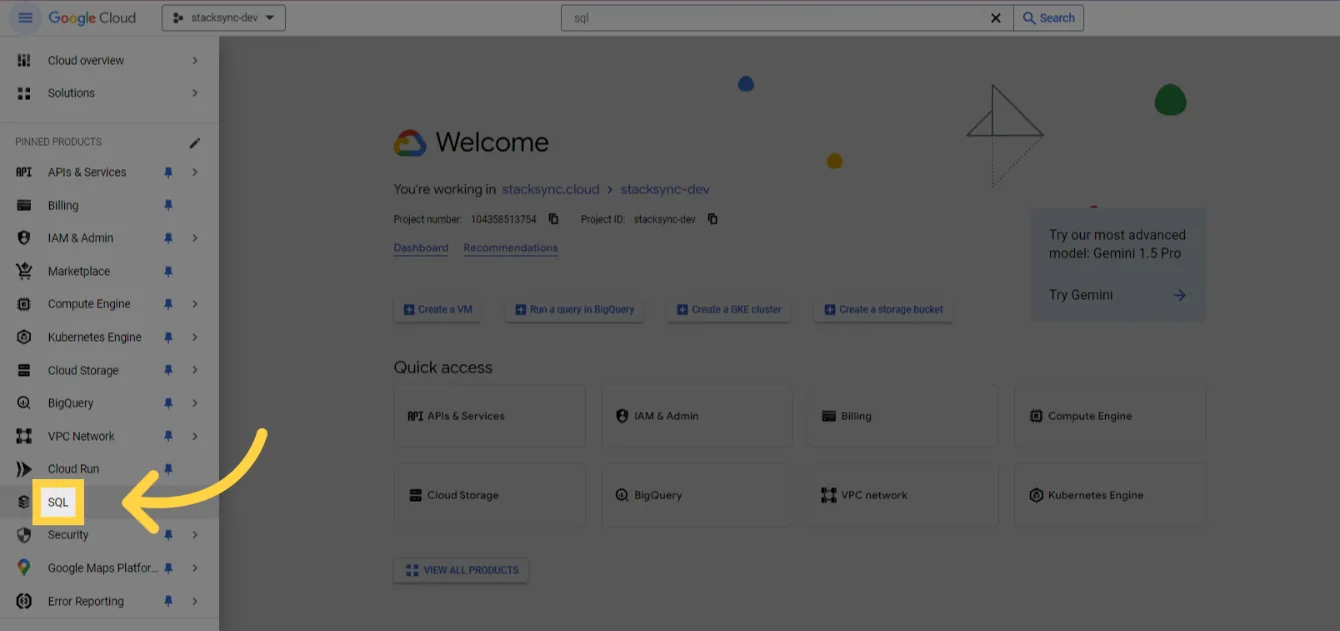This screenshot has height=631, width=1340.
Task: Open the IAM & Admin quick access card
Action: click(x=697, y=416)
